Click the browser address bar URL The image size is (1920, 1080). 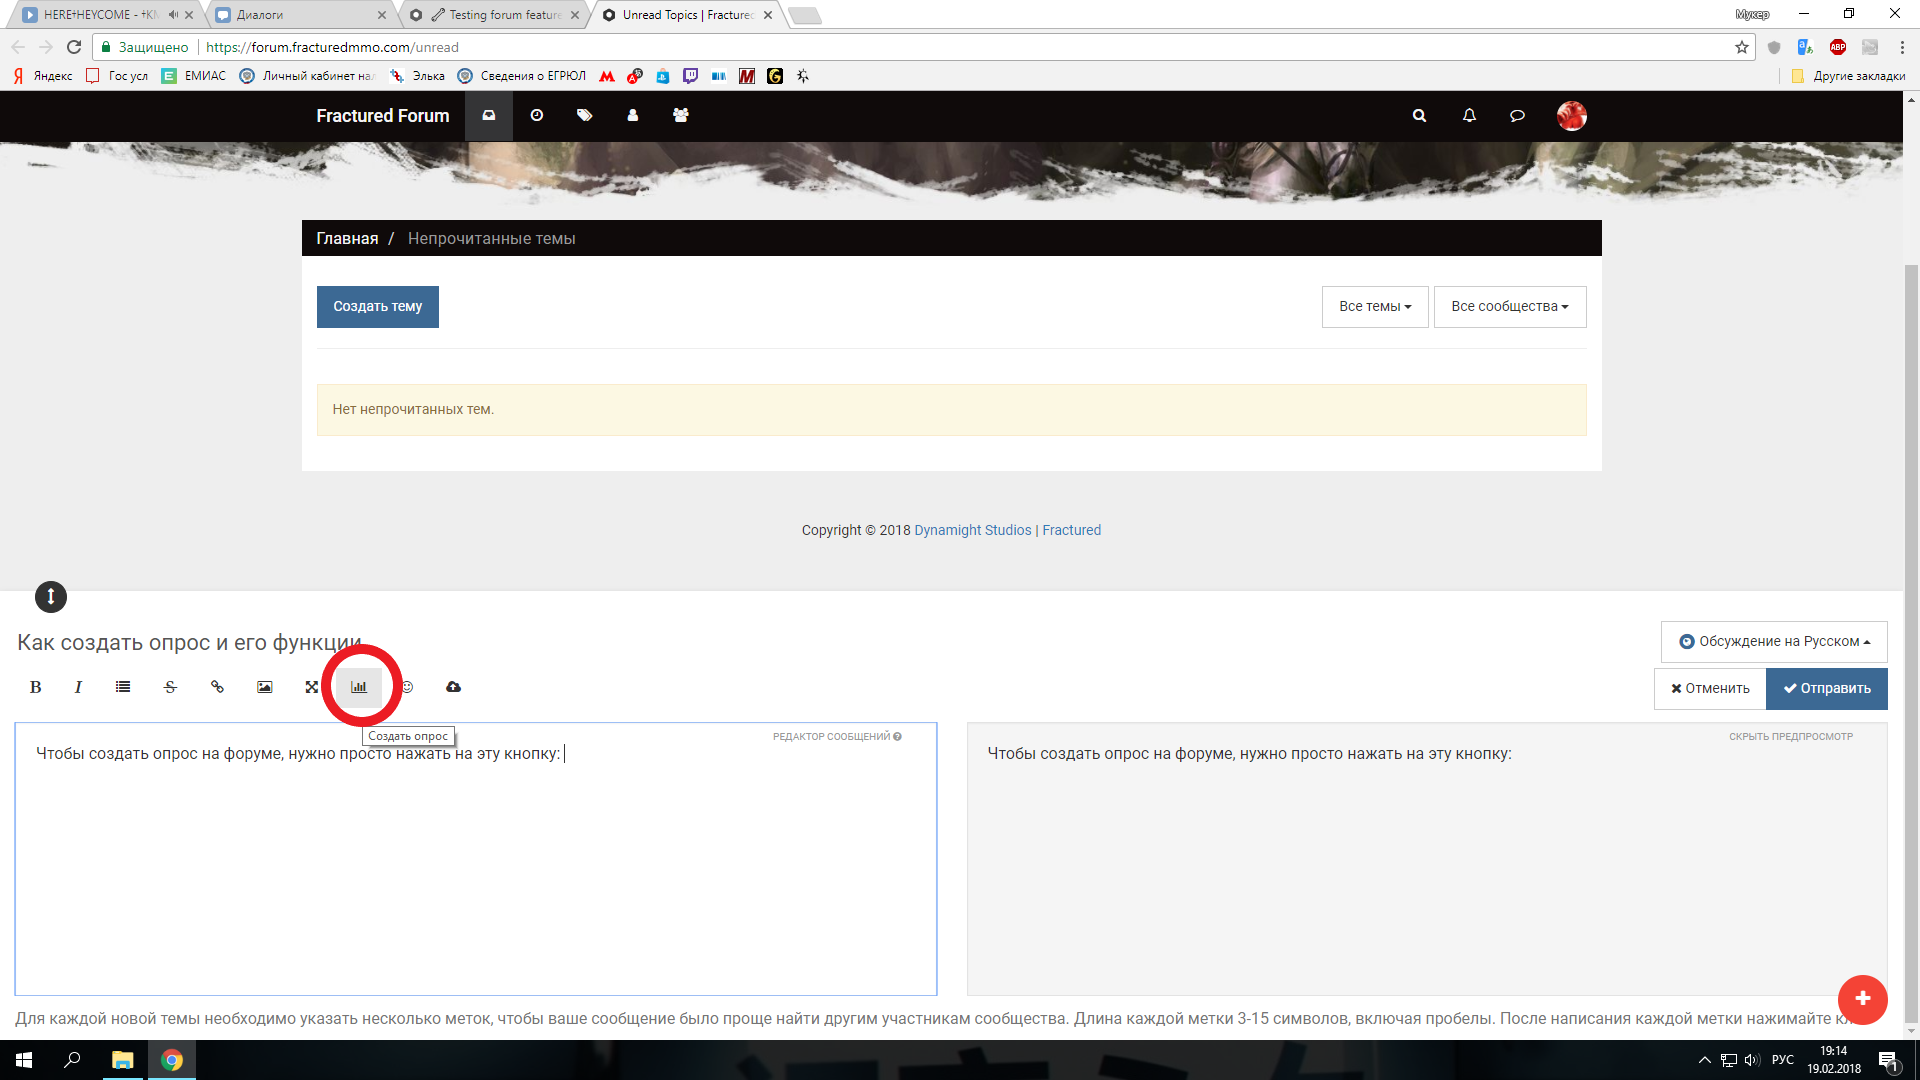(332, 47)
